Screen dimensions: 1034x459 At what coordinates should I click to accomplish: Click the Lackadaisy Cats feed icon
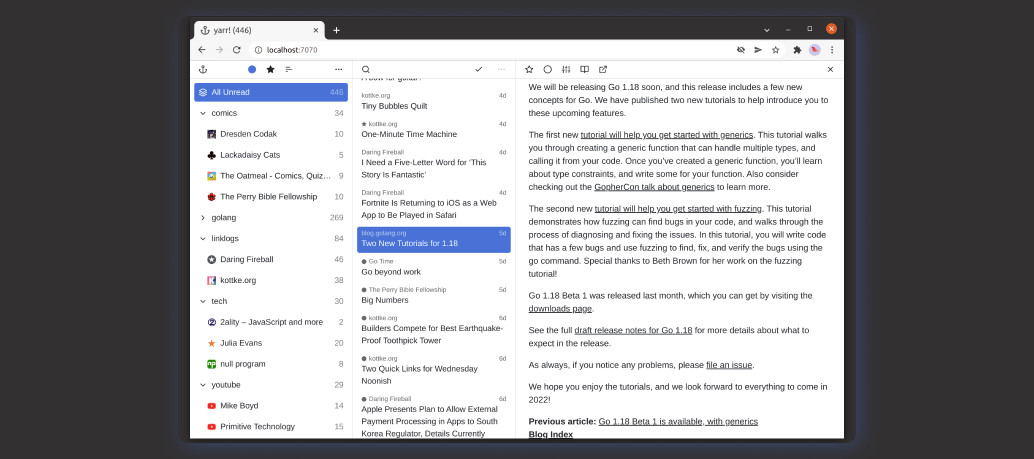[x=212, y=155]
